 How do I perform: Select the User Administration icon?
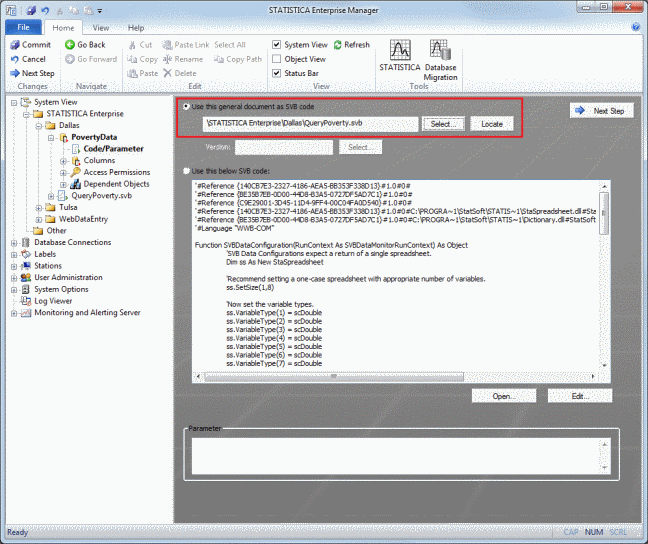tap(26, 277)
